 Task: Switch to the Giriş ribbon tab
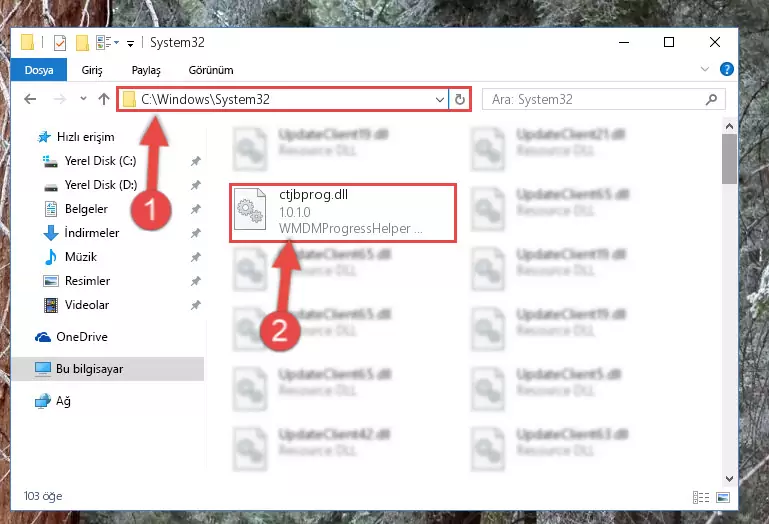point(92,70)
